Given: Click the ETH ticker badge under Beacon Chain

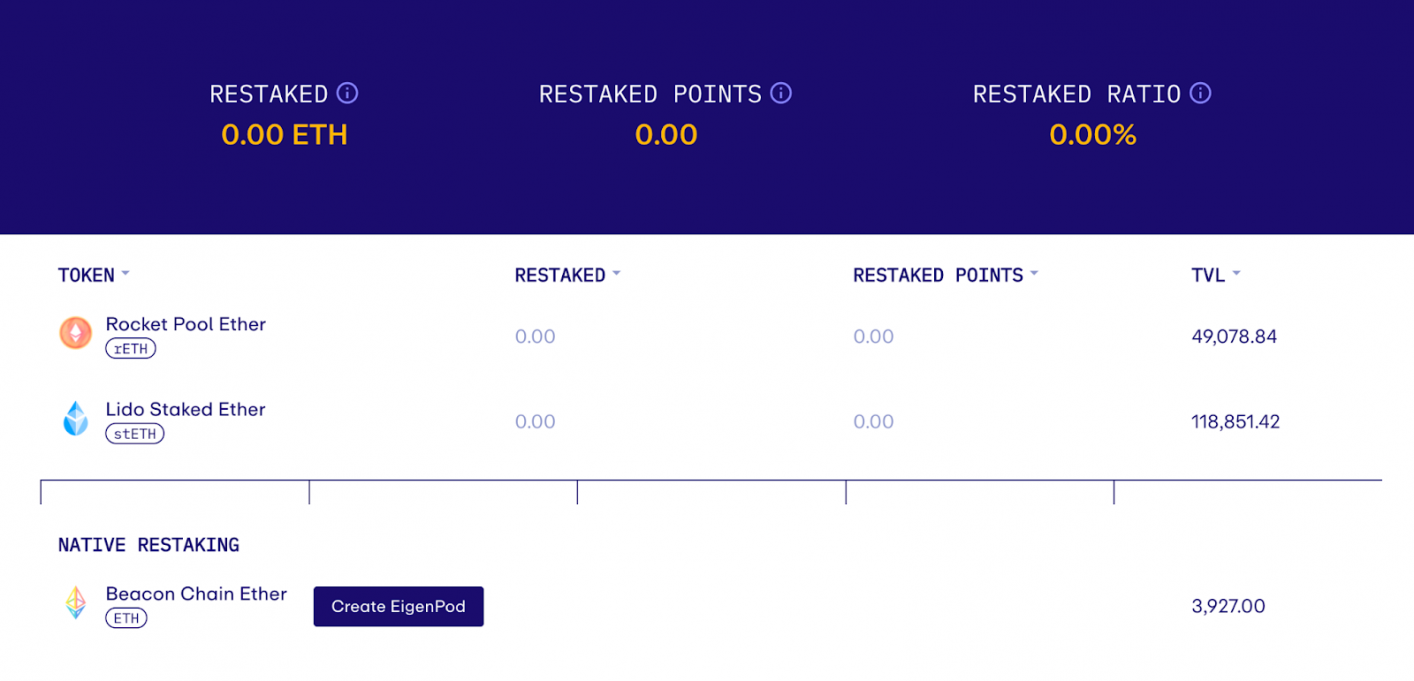Looking at the screenshot, I should (126, 619).
